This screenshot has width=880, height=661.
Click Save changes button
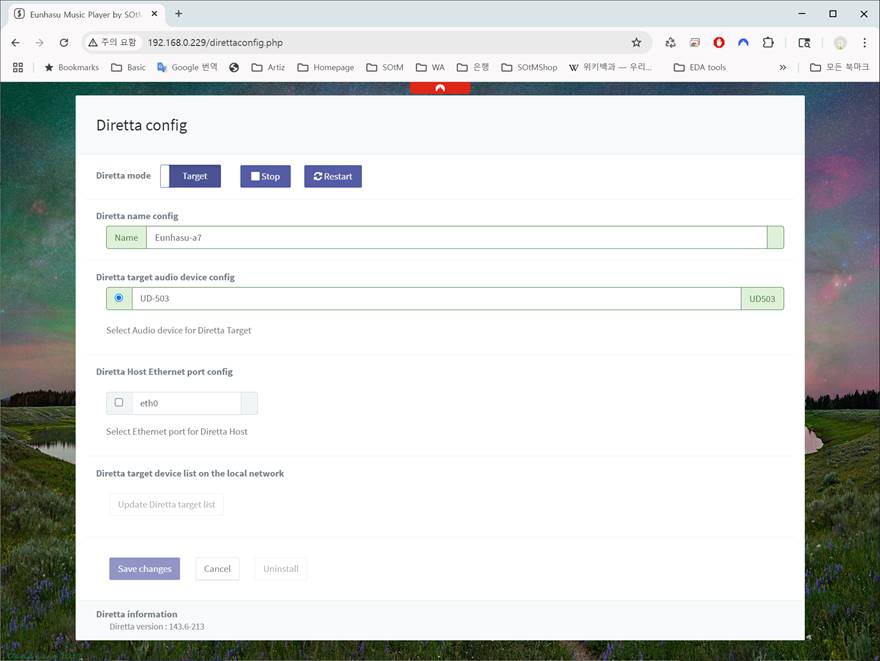point(144,569)
